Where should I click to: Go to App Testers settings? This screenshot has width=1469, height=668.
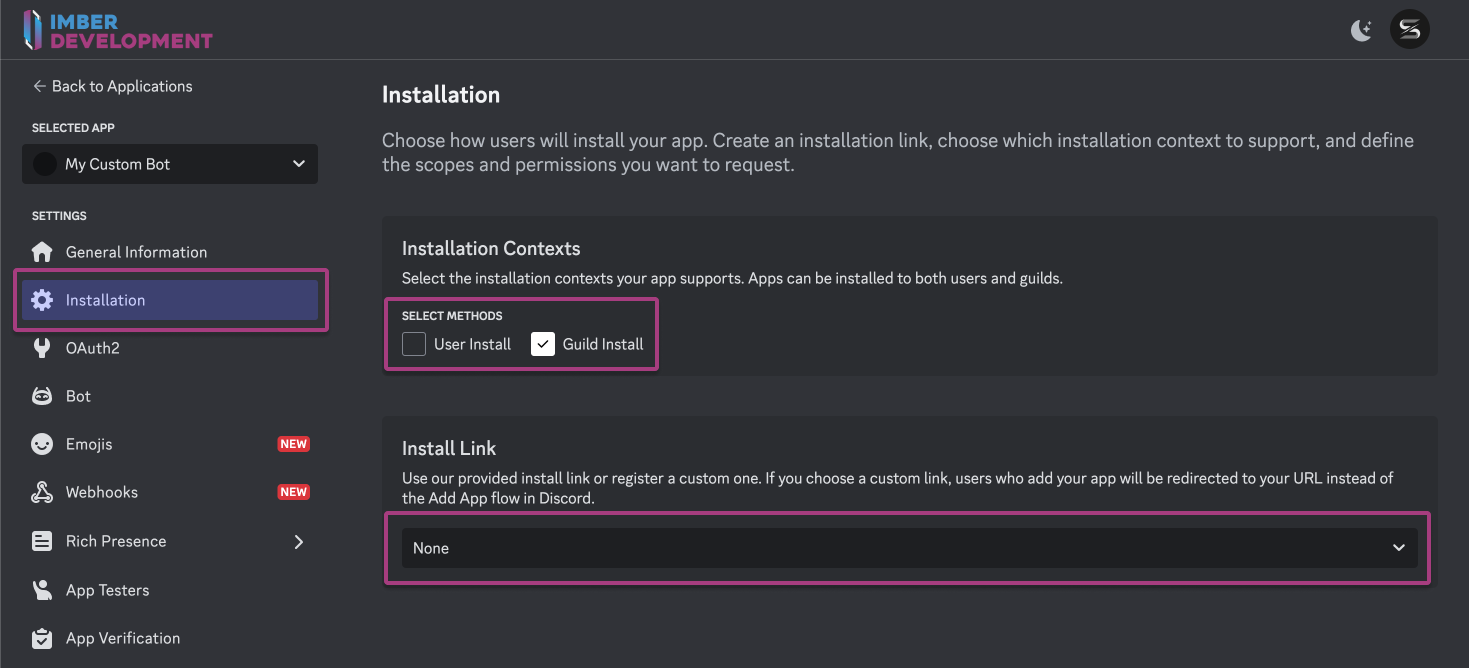click(x=107, y=590)
